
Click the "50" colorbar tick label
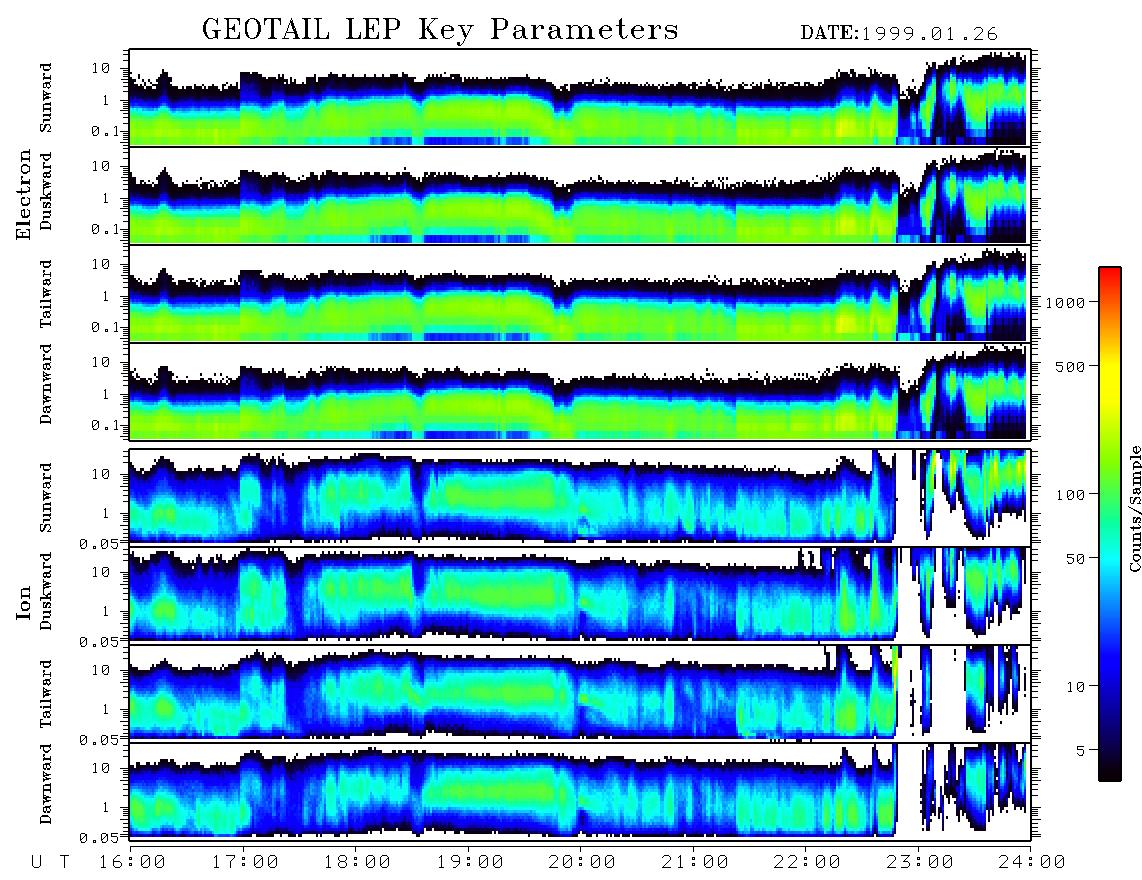(x=1076, y=559)
